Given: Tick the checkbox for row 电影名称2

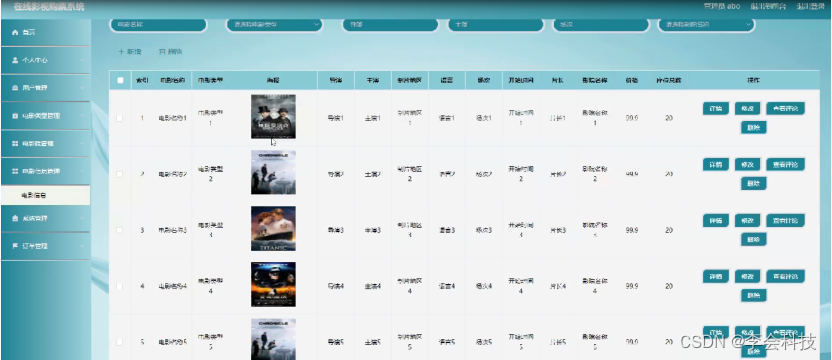Looking at the screenshot, I should click(119, 174).
